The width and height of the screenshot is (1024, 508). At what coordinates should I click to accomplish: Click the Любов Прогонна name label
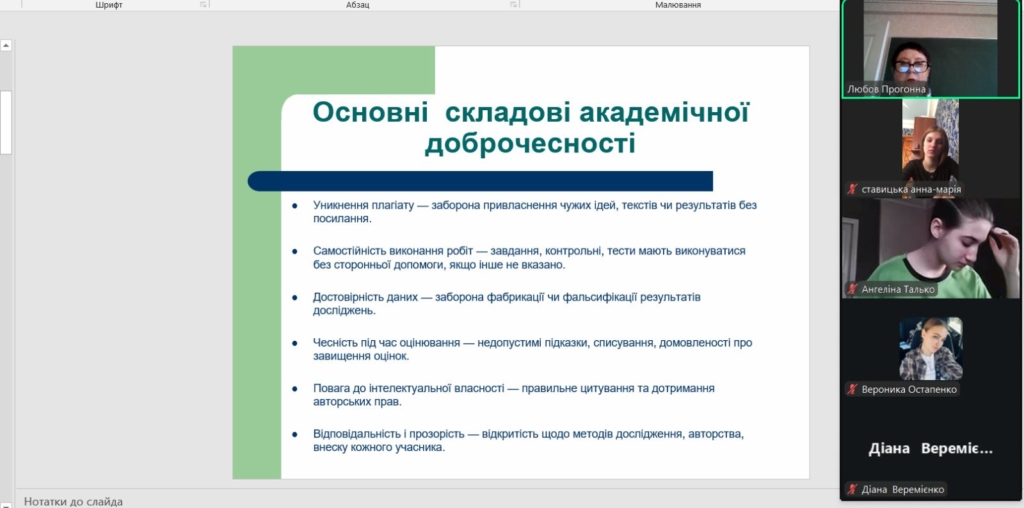887,89
